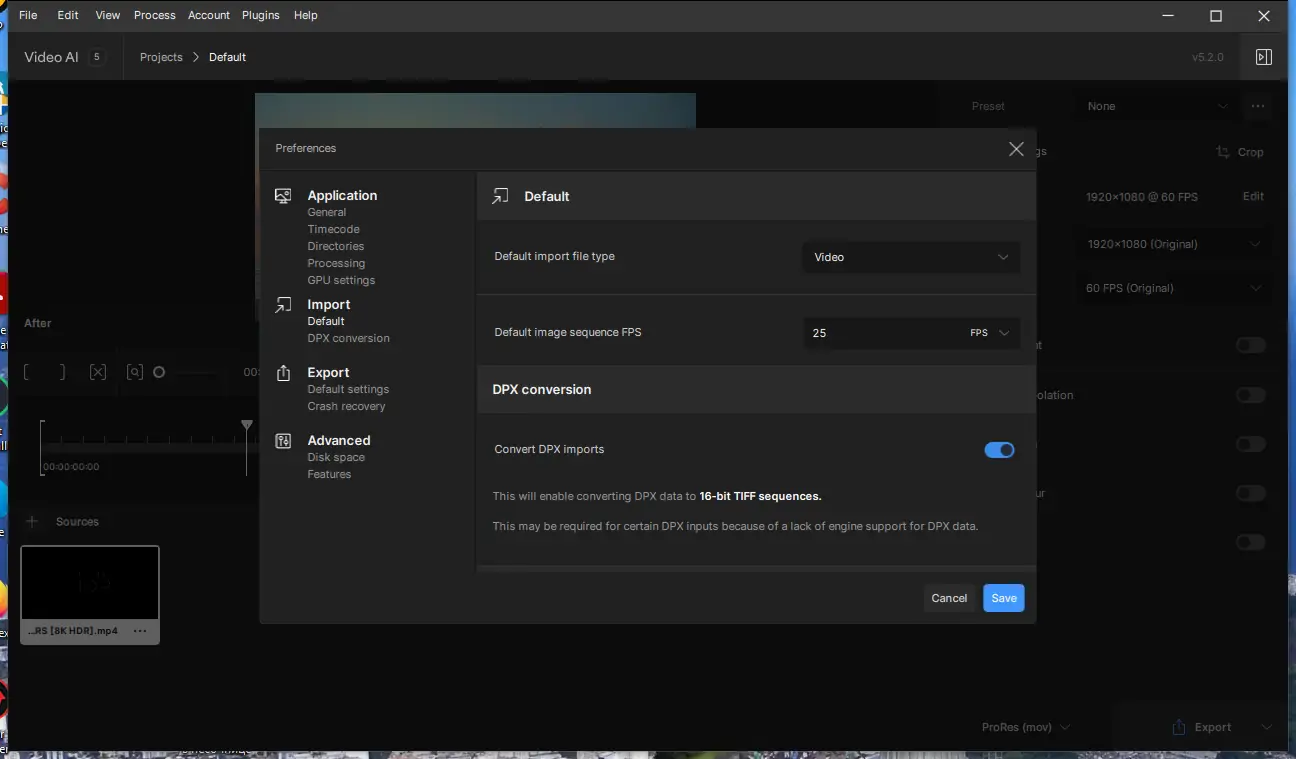Open Directories settings under Application

(336, 247)
